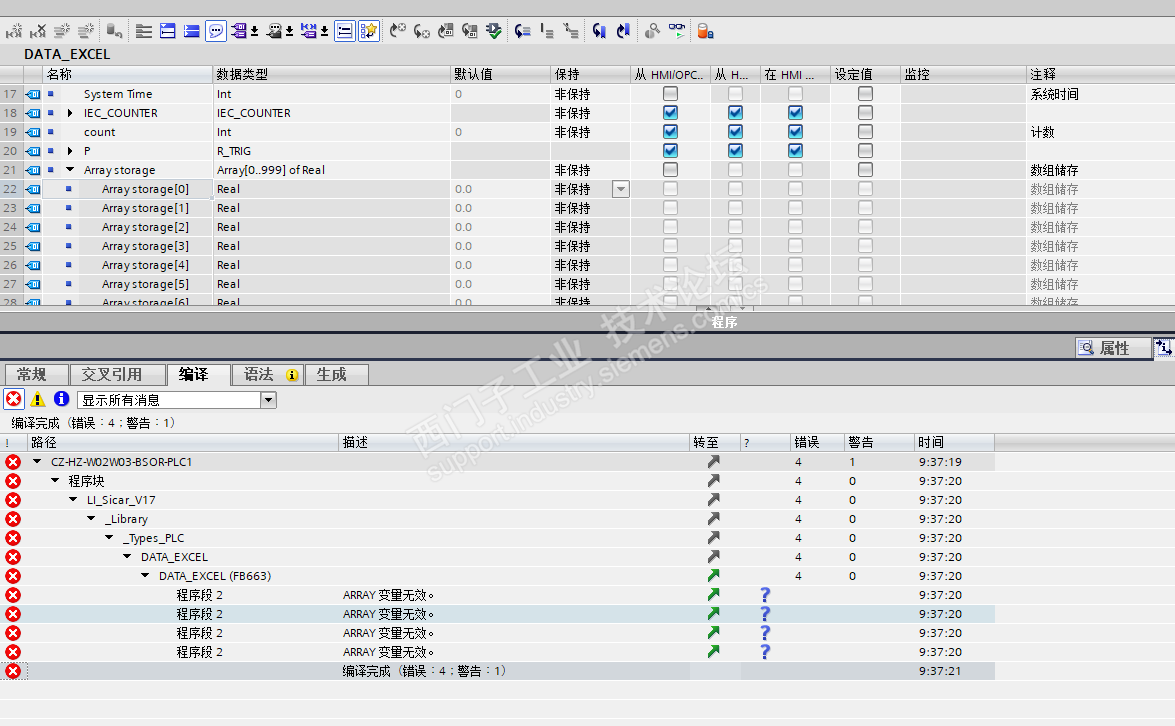1175x726 pixels.
Task: Collapse the LI_Sicar_V17 tree node
Action: [x=73, y=500]
